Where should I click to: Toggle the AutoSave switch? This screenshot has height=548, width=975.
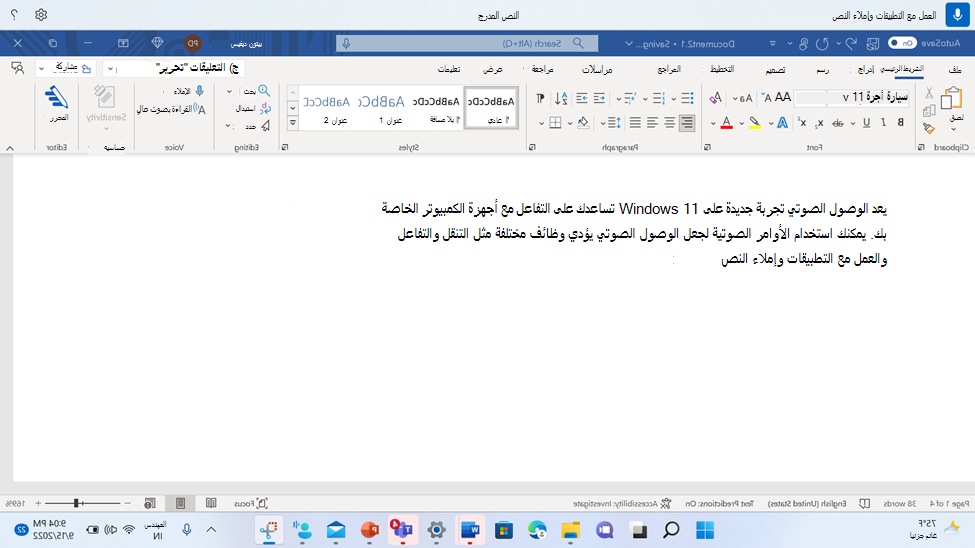pyautogui.click(x=902, y=43)
